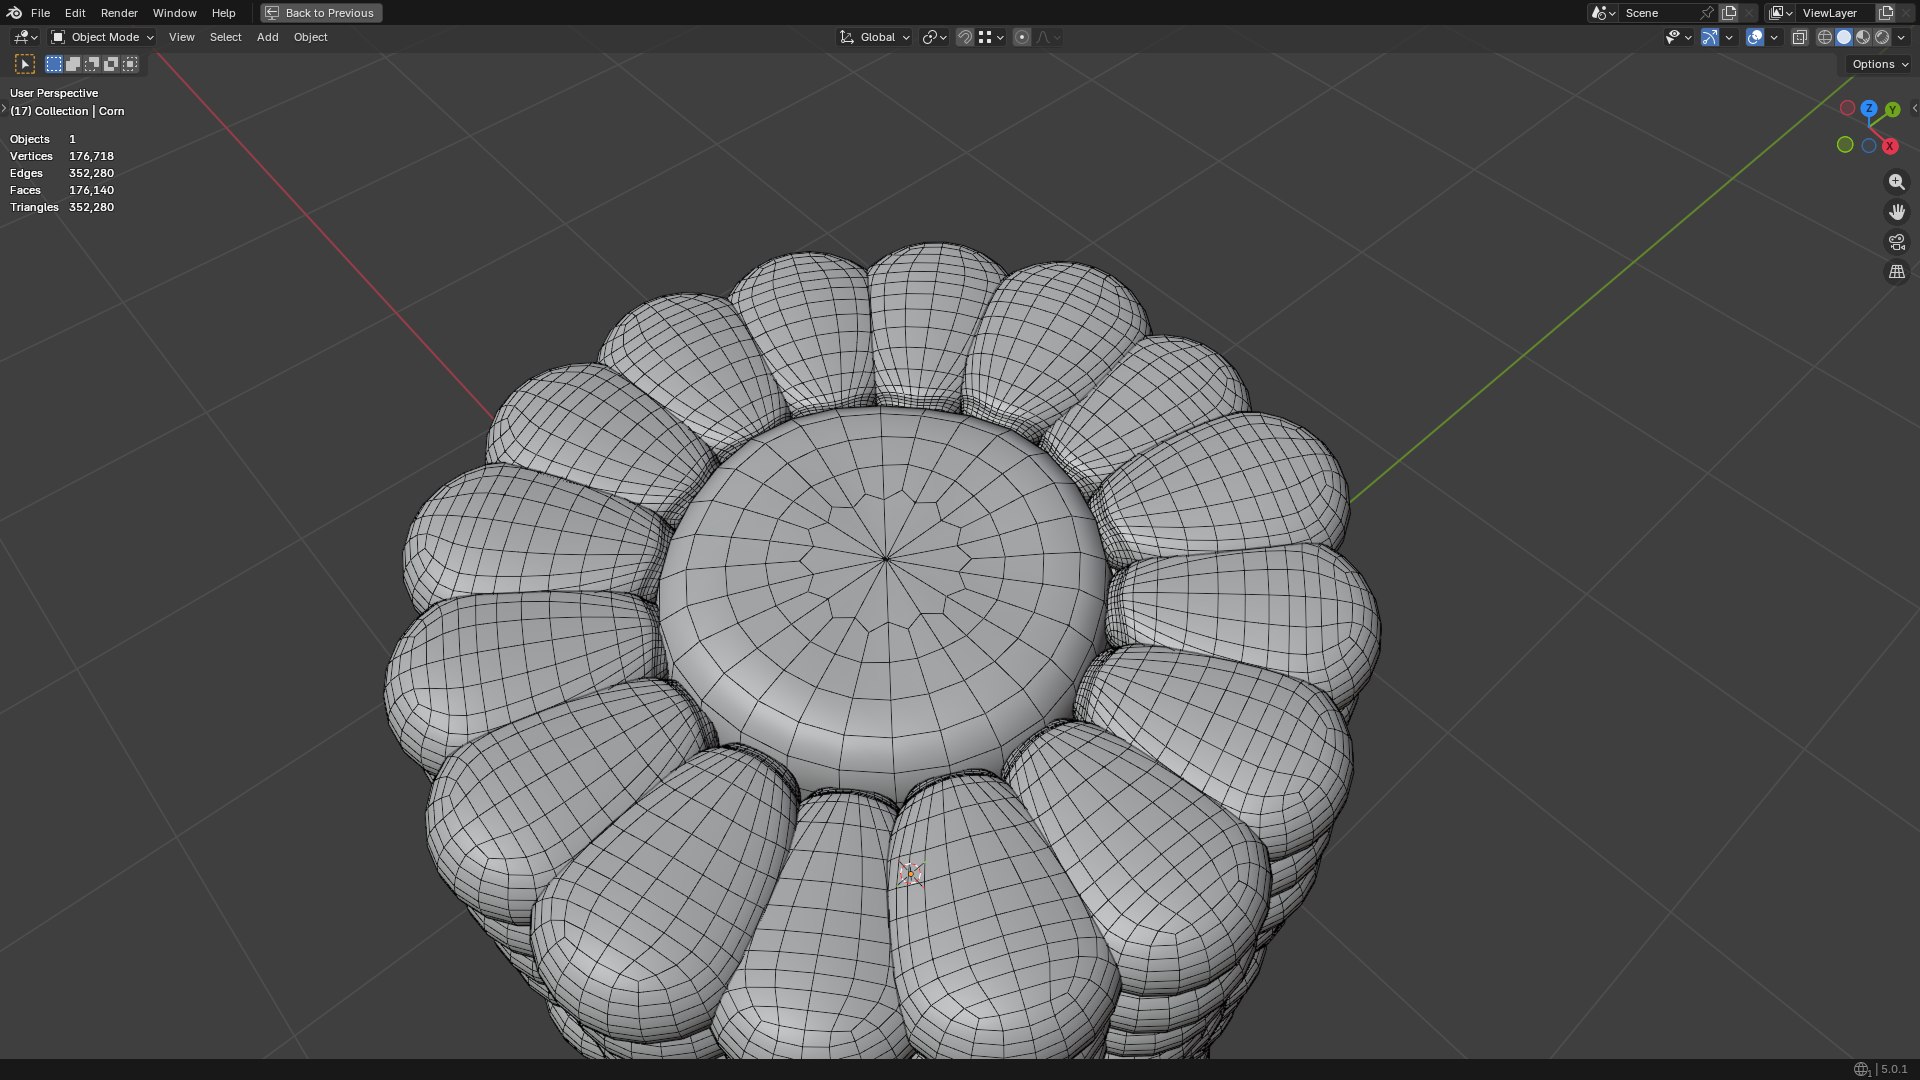Remove the current view layer

(x=1906, y=13)
